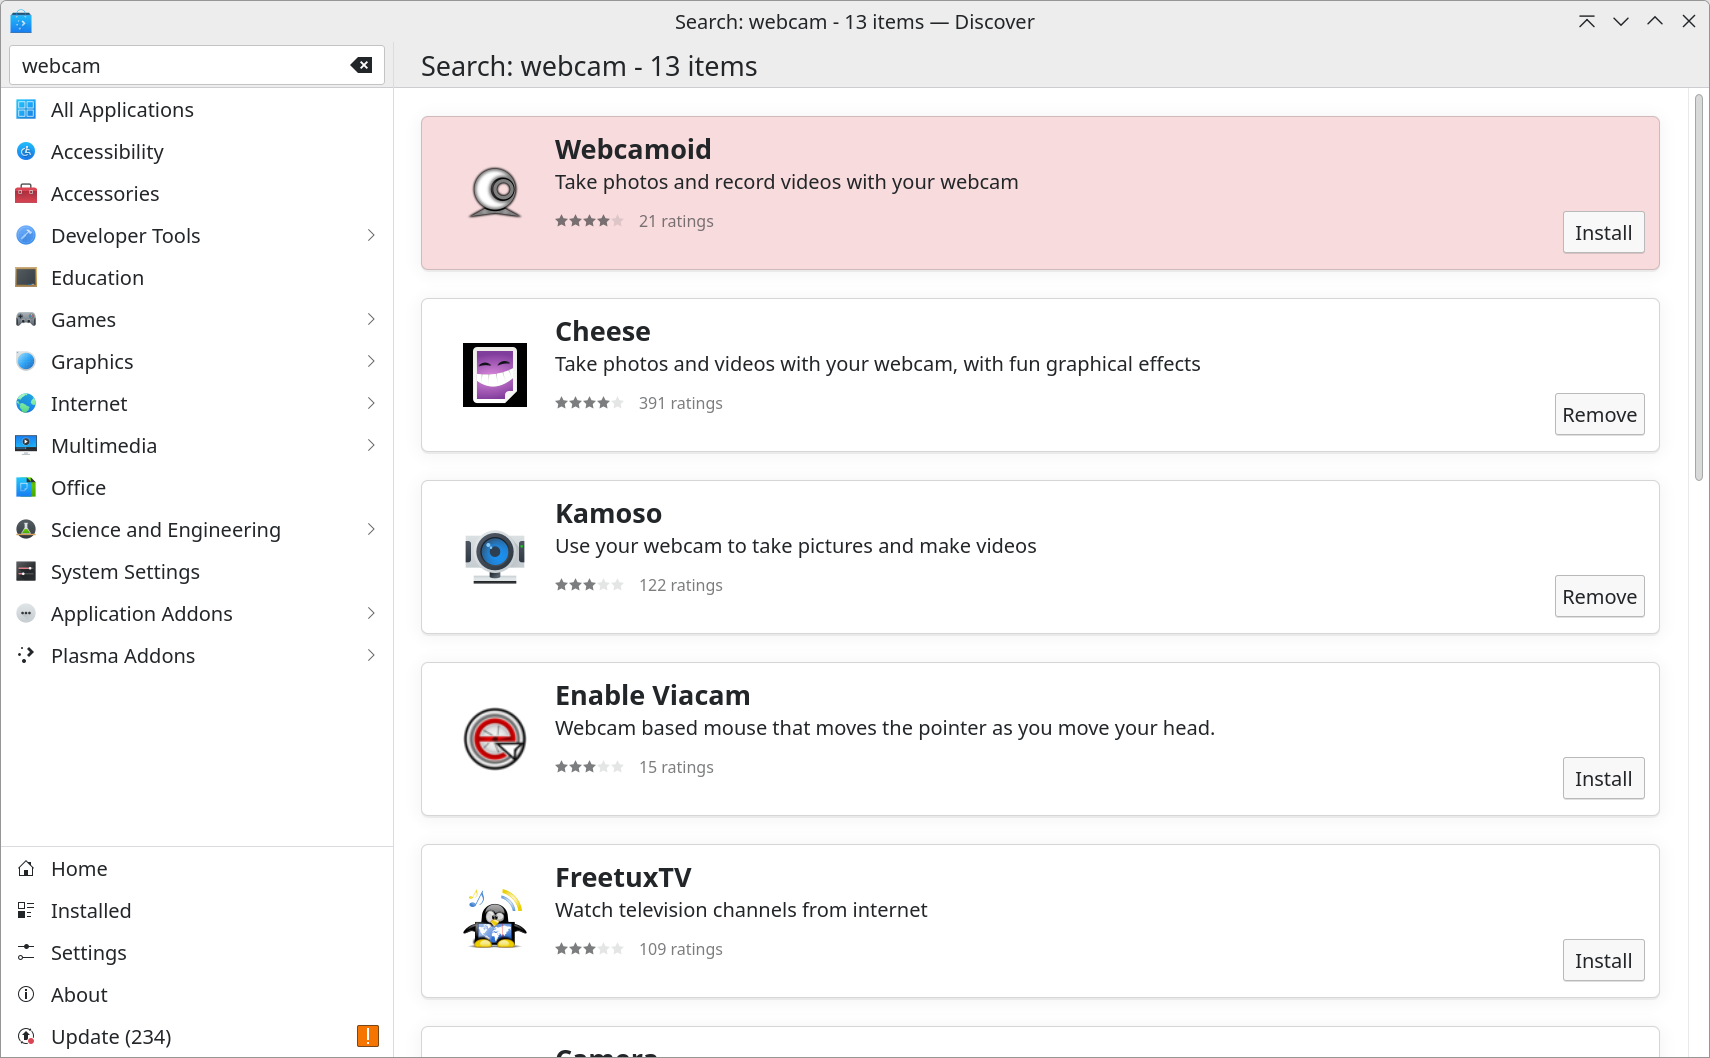Click the Education chalkboard icon
Screen dimensions: 1710x1058
(26, 277)
